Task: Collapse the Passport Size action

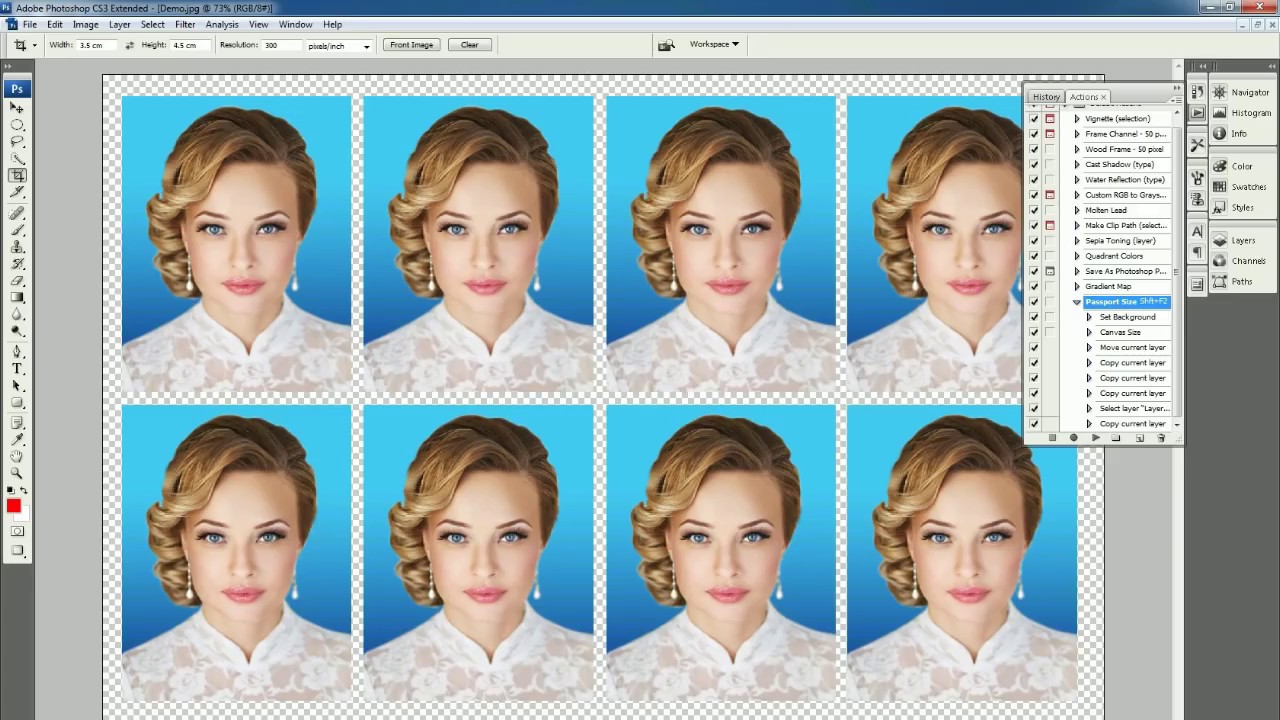Action: [x=1077, y=302]
